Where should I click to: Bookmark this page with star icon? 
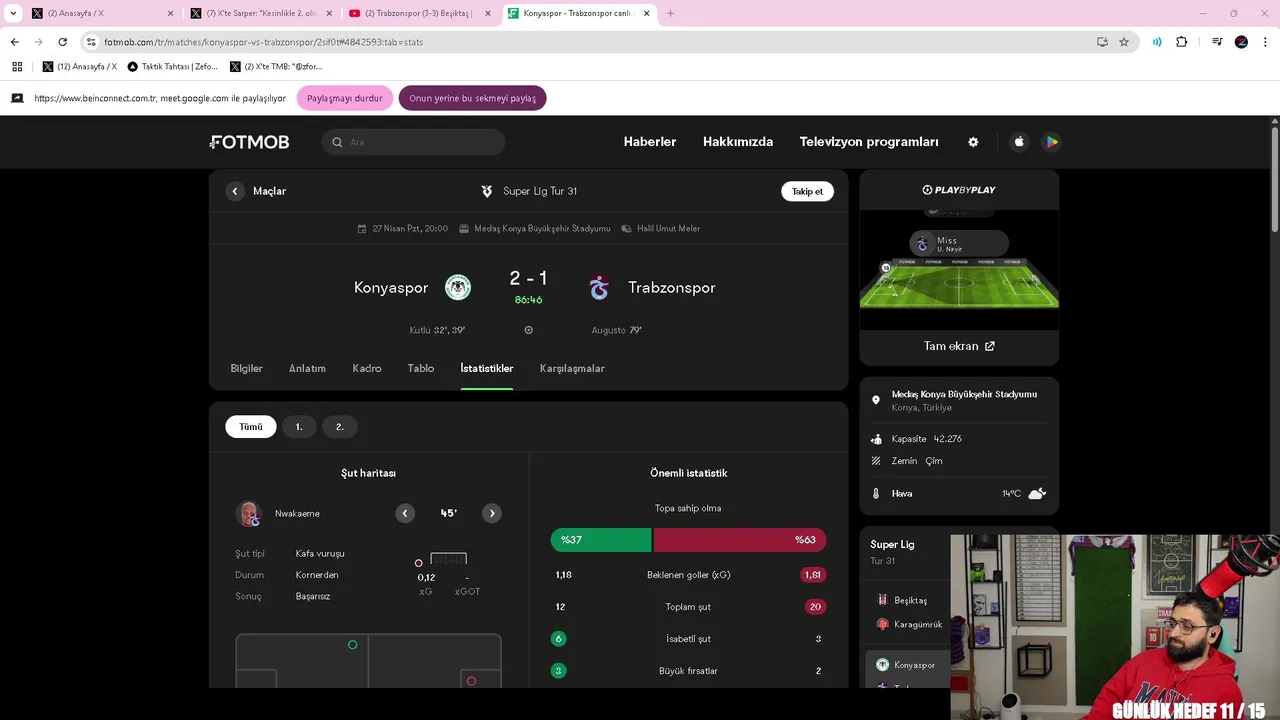coord(1124,42)
